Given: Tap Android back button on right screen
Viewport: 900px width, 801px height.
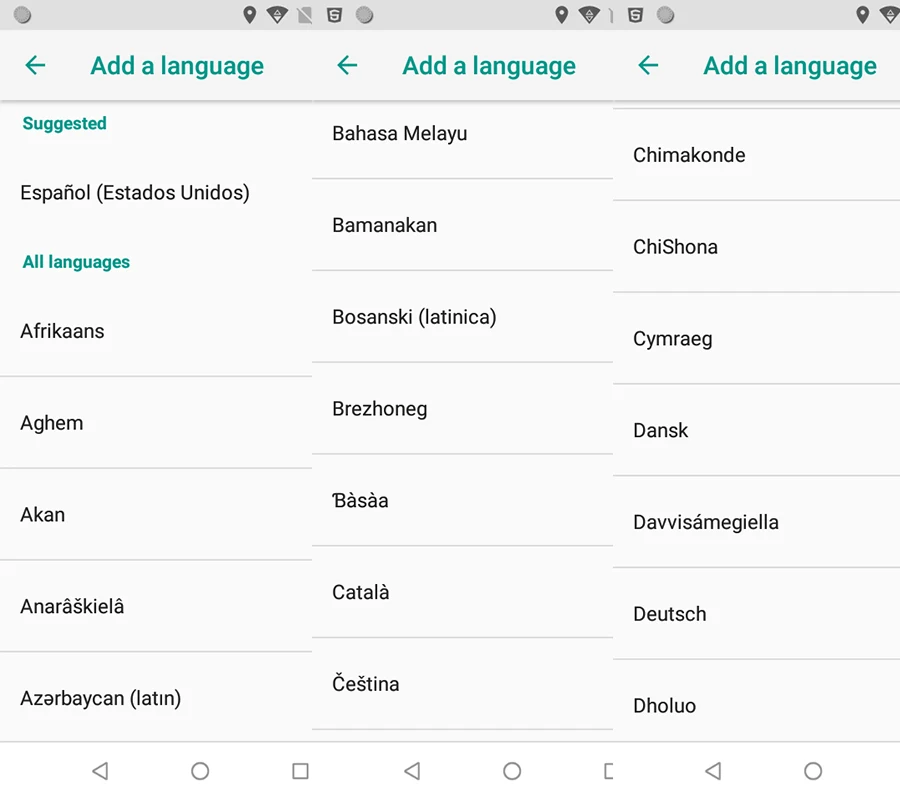Looking at the screenshot, I should (713, 771).
